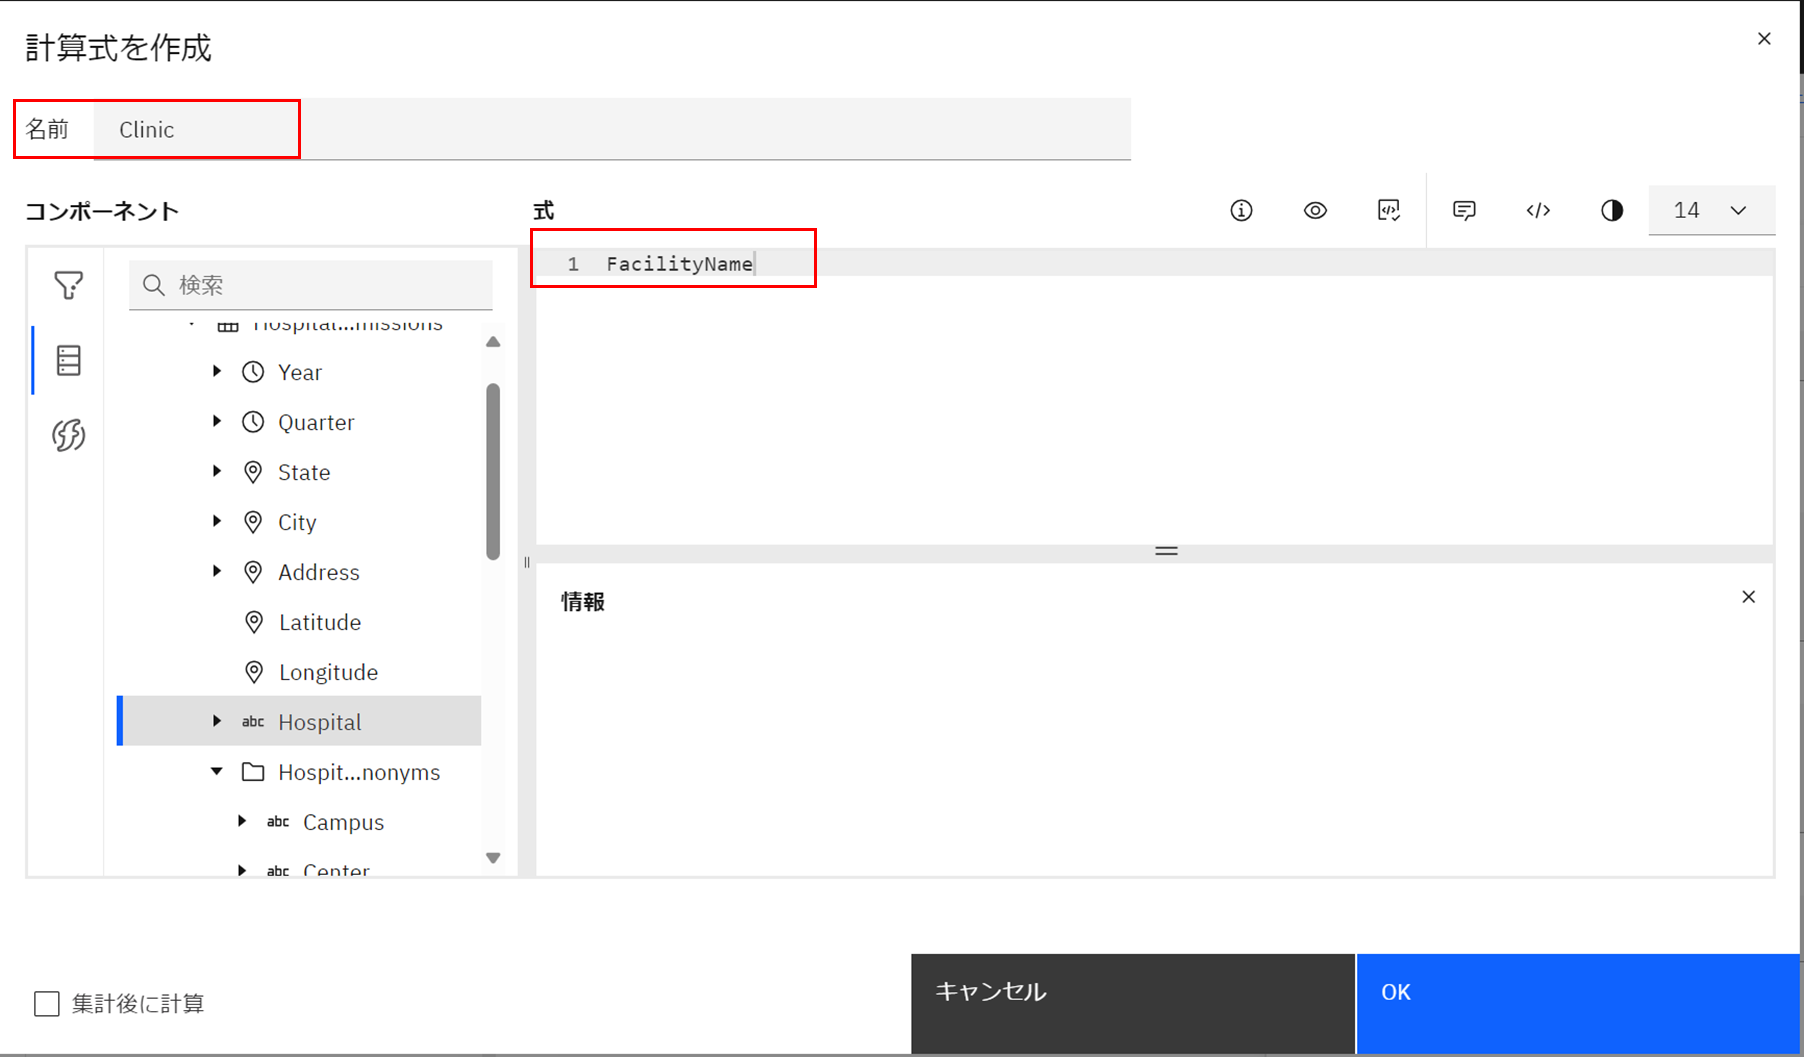Click the キャンセル button
The image size is (1804, 1057).
pos(1133,1003)
